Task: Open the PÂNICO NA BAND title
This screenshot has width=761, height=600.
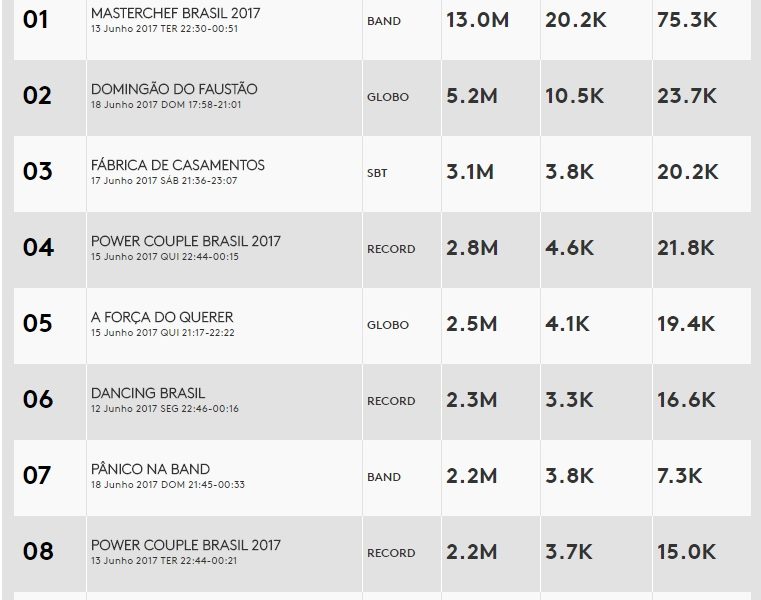Action: (150, 469)
